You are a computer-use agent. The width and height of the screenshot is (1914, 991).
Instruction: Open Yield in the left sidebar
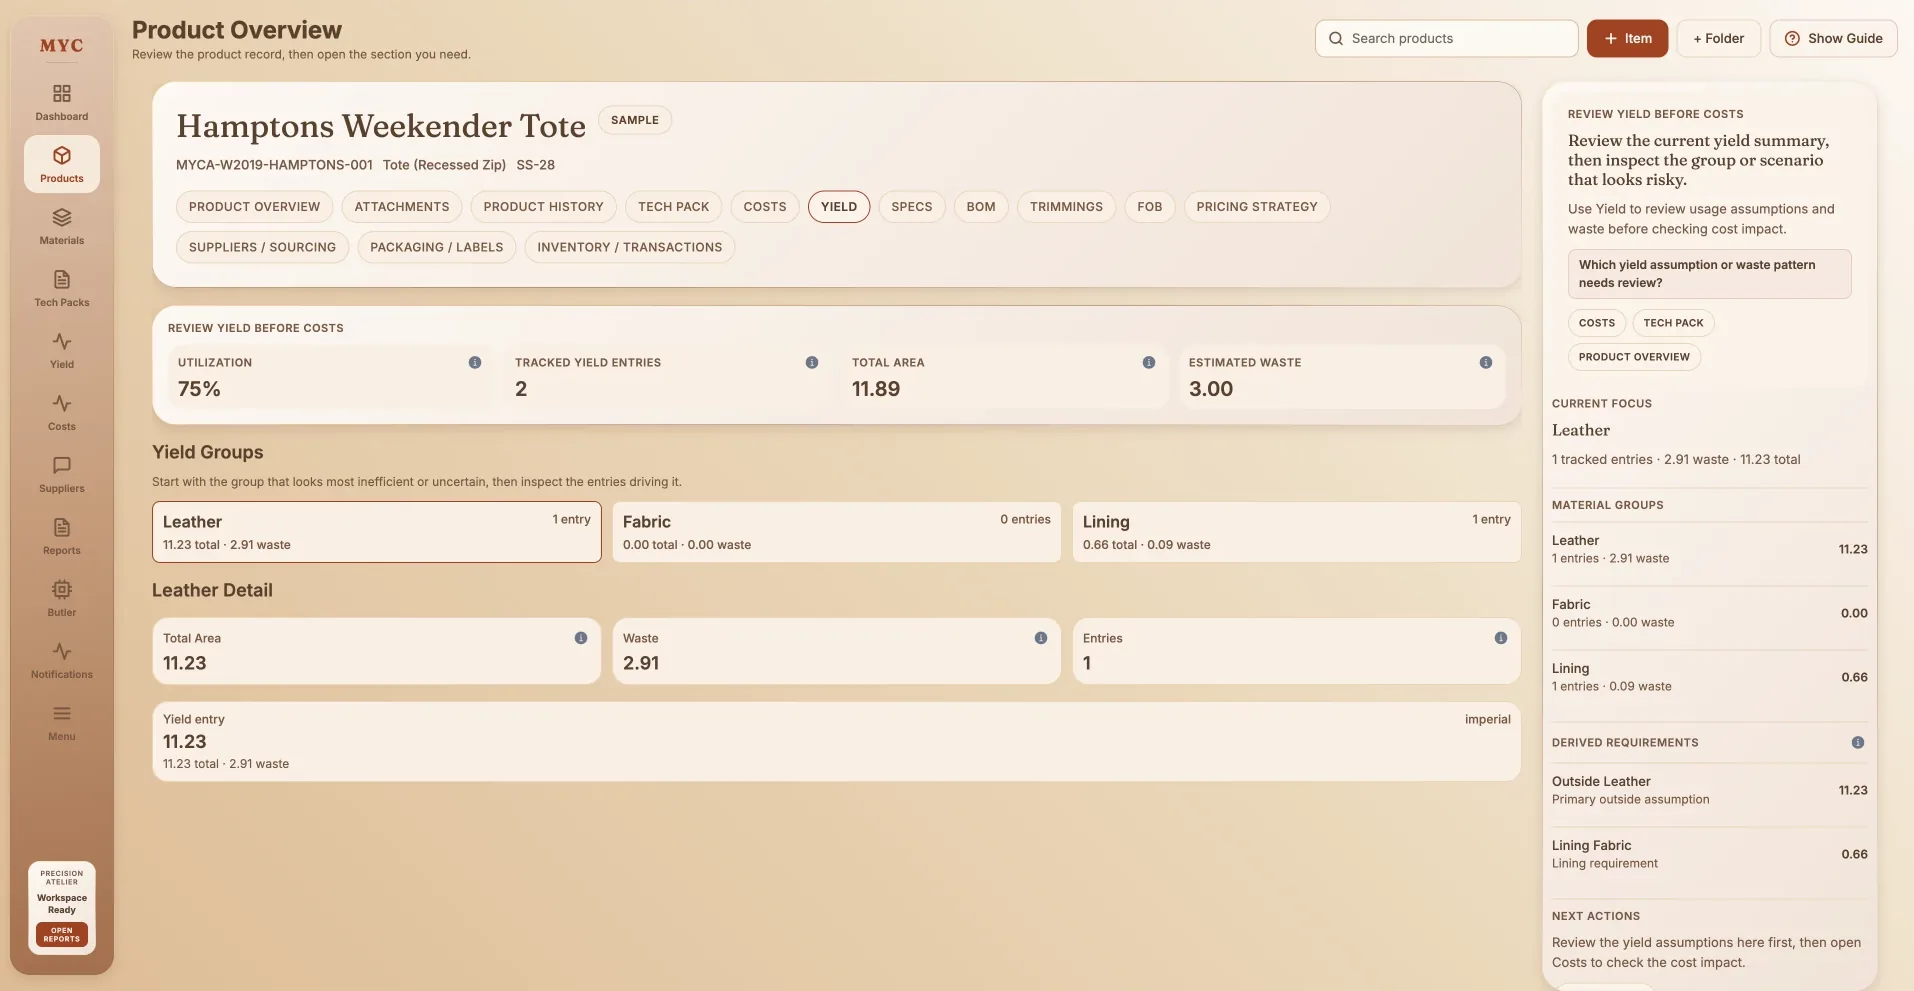62,350
